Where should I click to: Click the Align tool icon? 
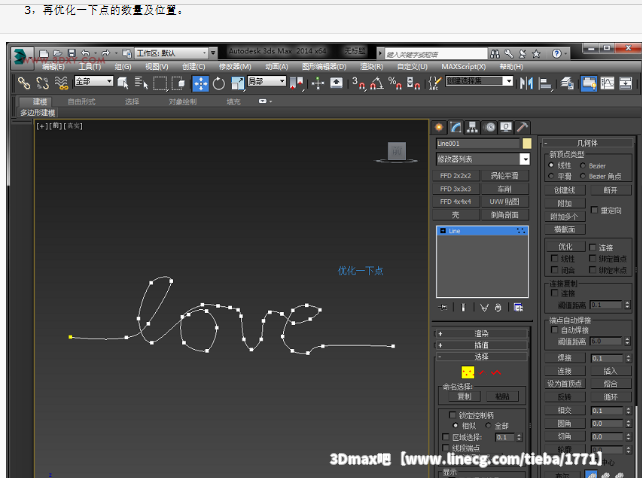[545, 83]
